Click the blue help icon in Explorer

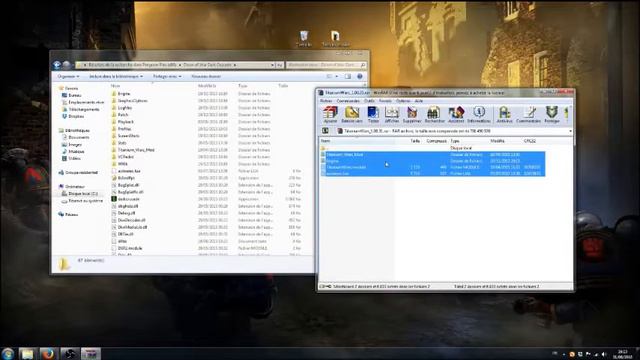coord(360,76)
